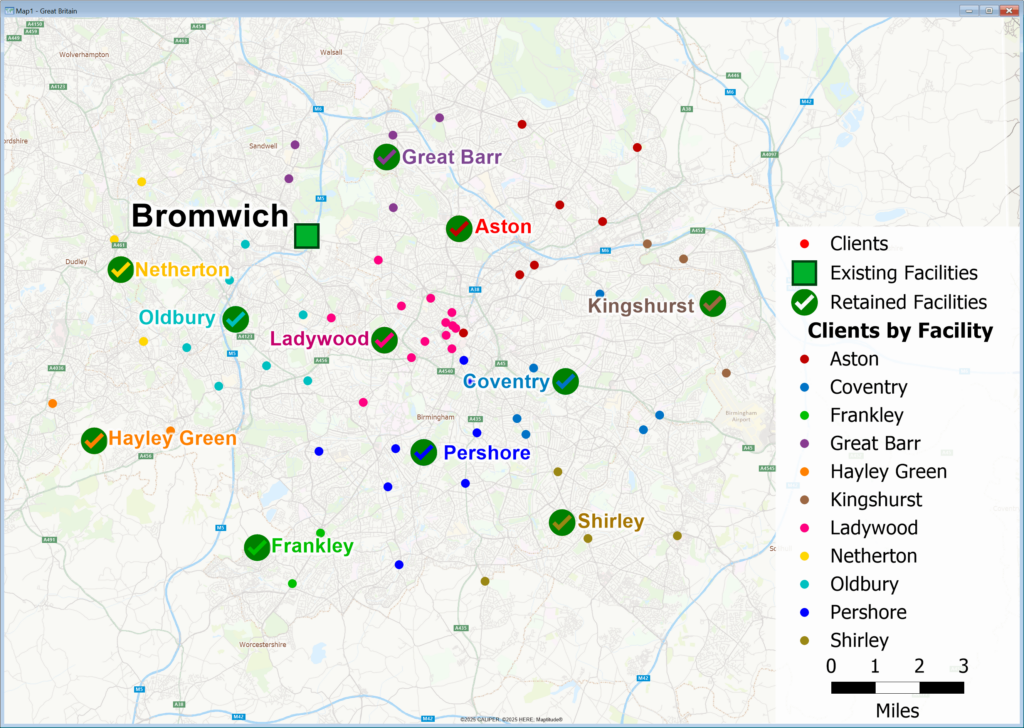This screenshot has width=1024, height=728.
Task: Click the Great Barr map label
Action: (452, 157)
